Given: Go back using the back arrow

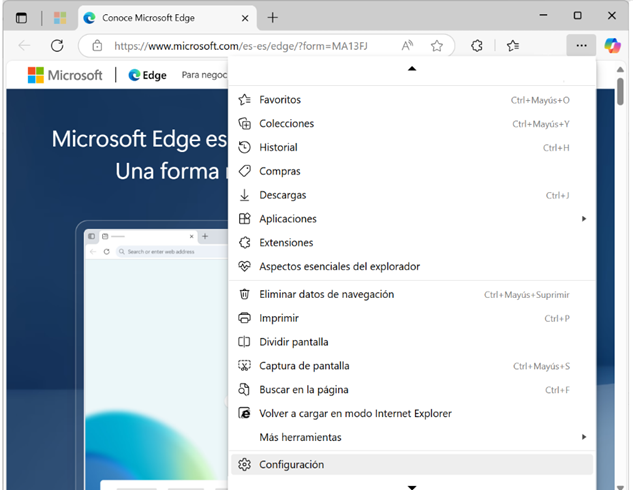Looking at the screenshot, I should pyautogui.click(x=25, y=46).
